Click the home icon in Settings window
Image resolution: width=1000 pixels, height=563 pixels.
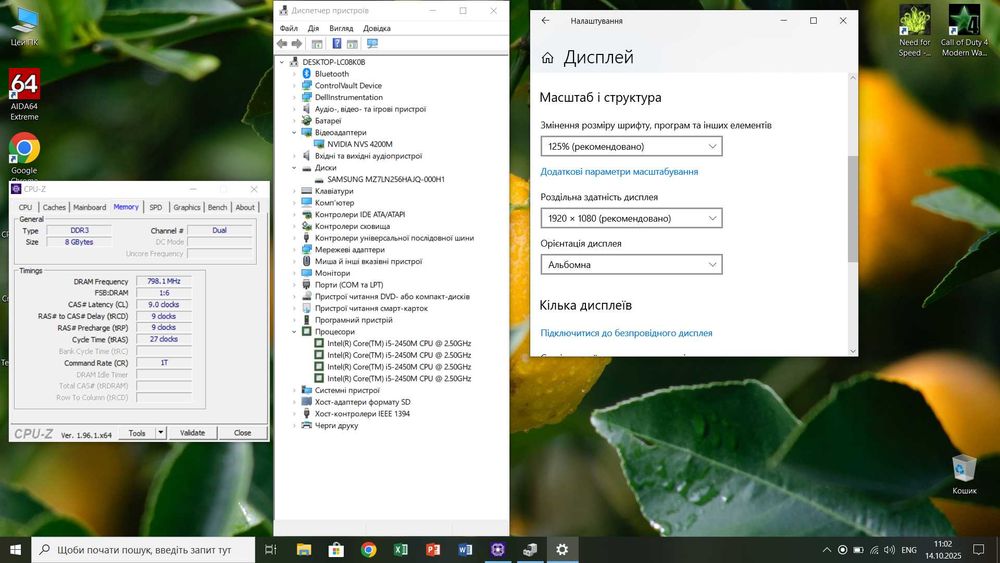547,58
